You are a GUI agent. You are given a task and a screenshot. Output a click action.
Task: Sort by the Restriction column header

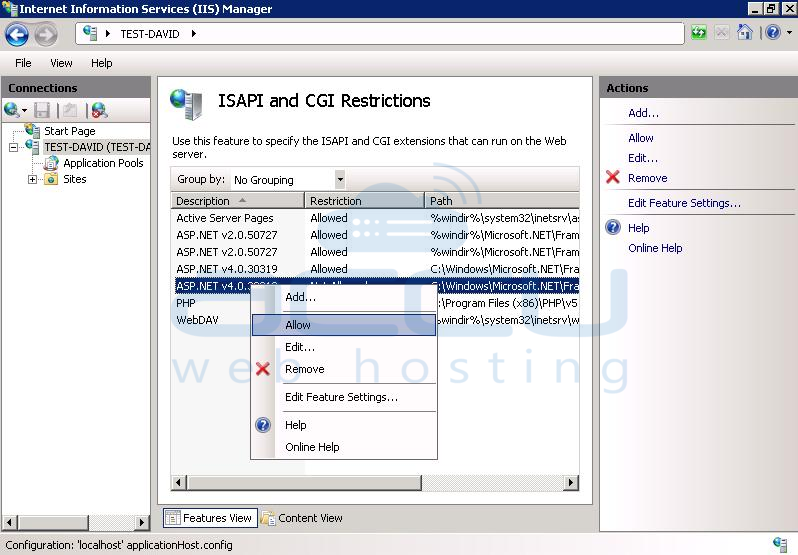click(364, 201)
